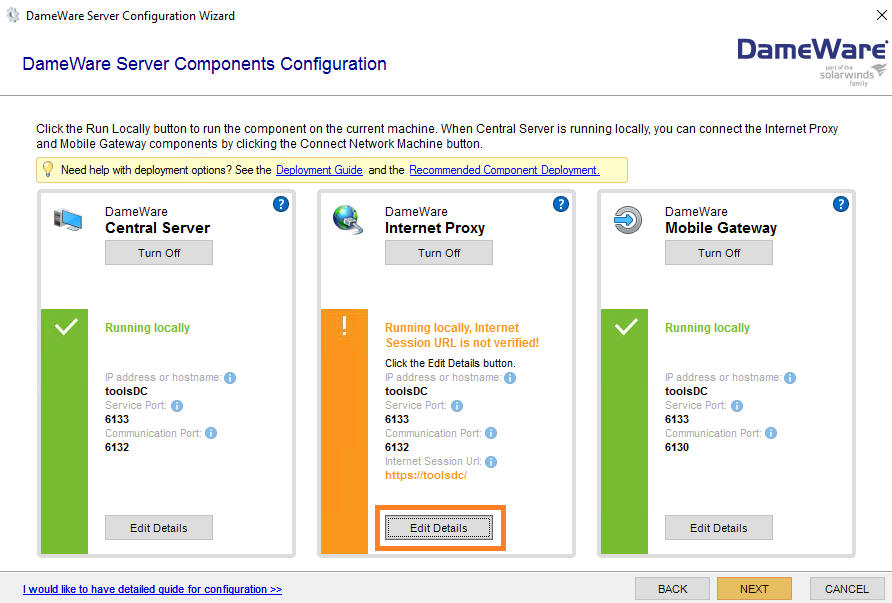The width and height of the screenshot is (892, 603).
Task: Open help for Mobile Gateway panel
Action: 841,204
